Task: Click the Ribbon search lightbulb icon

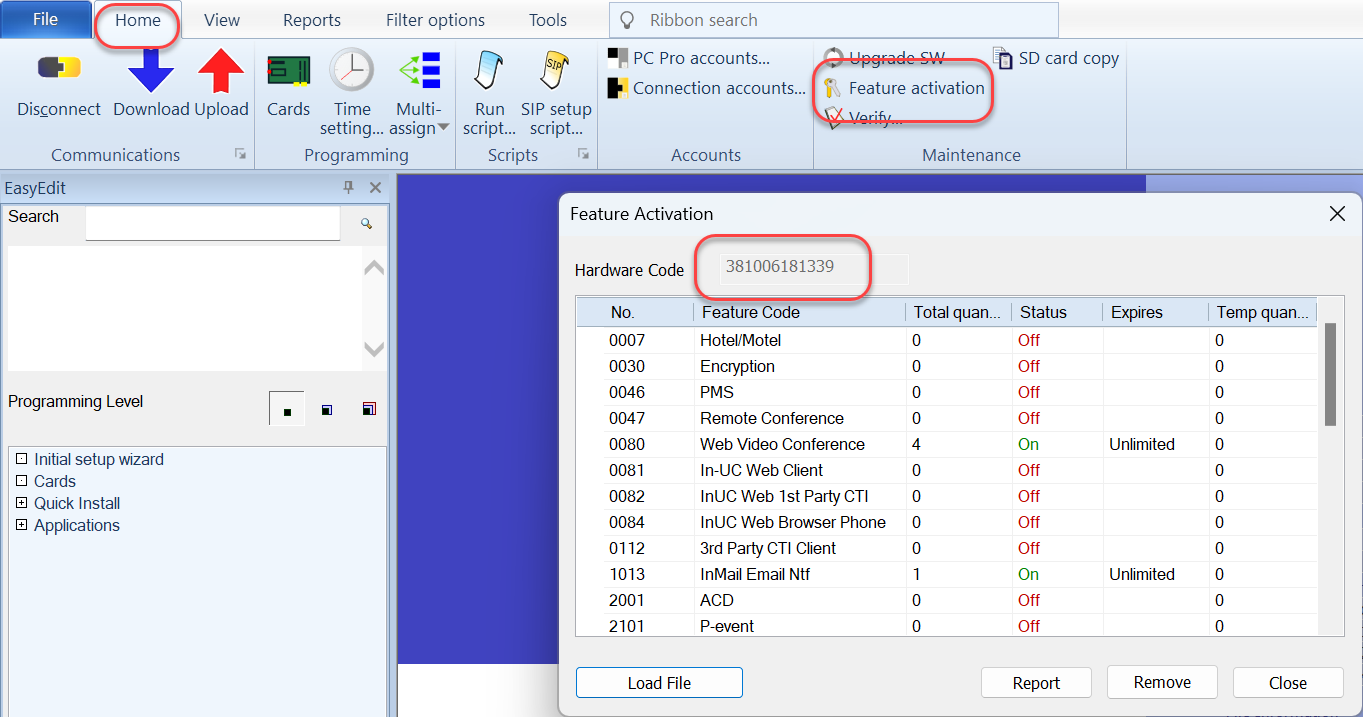Action: pyautogui.click(x=628, y=20)
